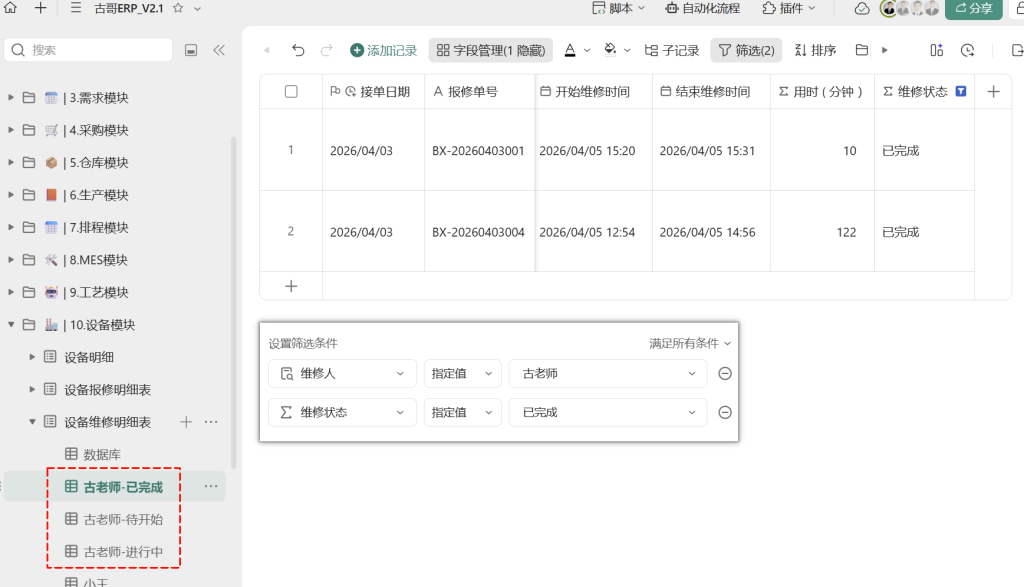This screenshot has width=1024, height=587.
Task: Open 字段管理(1 隐藏)
Action: pos(491,50)
